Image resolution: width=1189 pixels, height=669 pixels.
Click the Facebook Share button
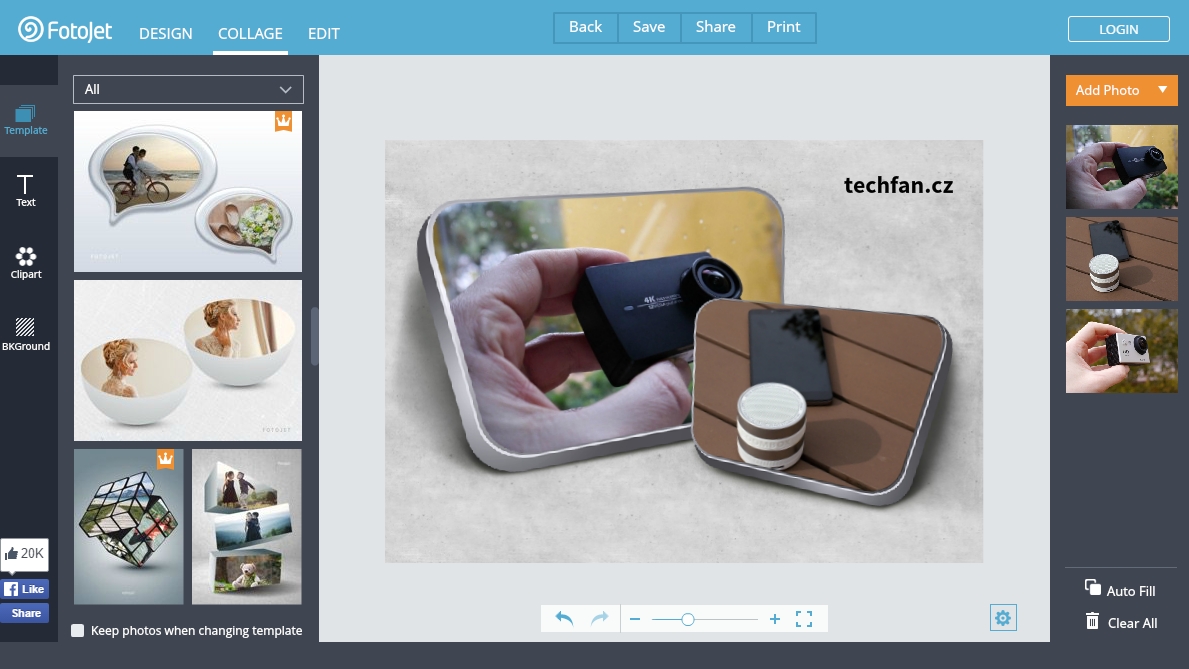tap(25, 613)
